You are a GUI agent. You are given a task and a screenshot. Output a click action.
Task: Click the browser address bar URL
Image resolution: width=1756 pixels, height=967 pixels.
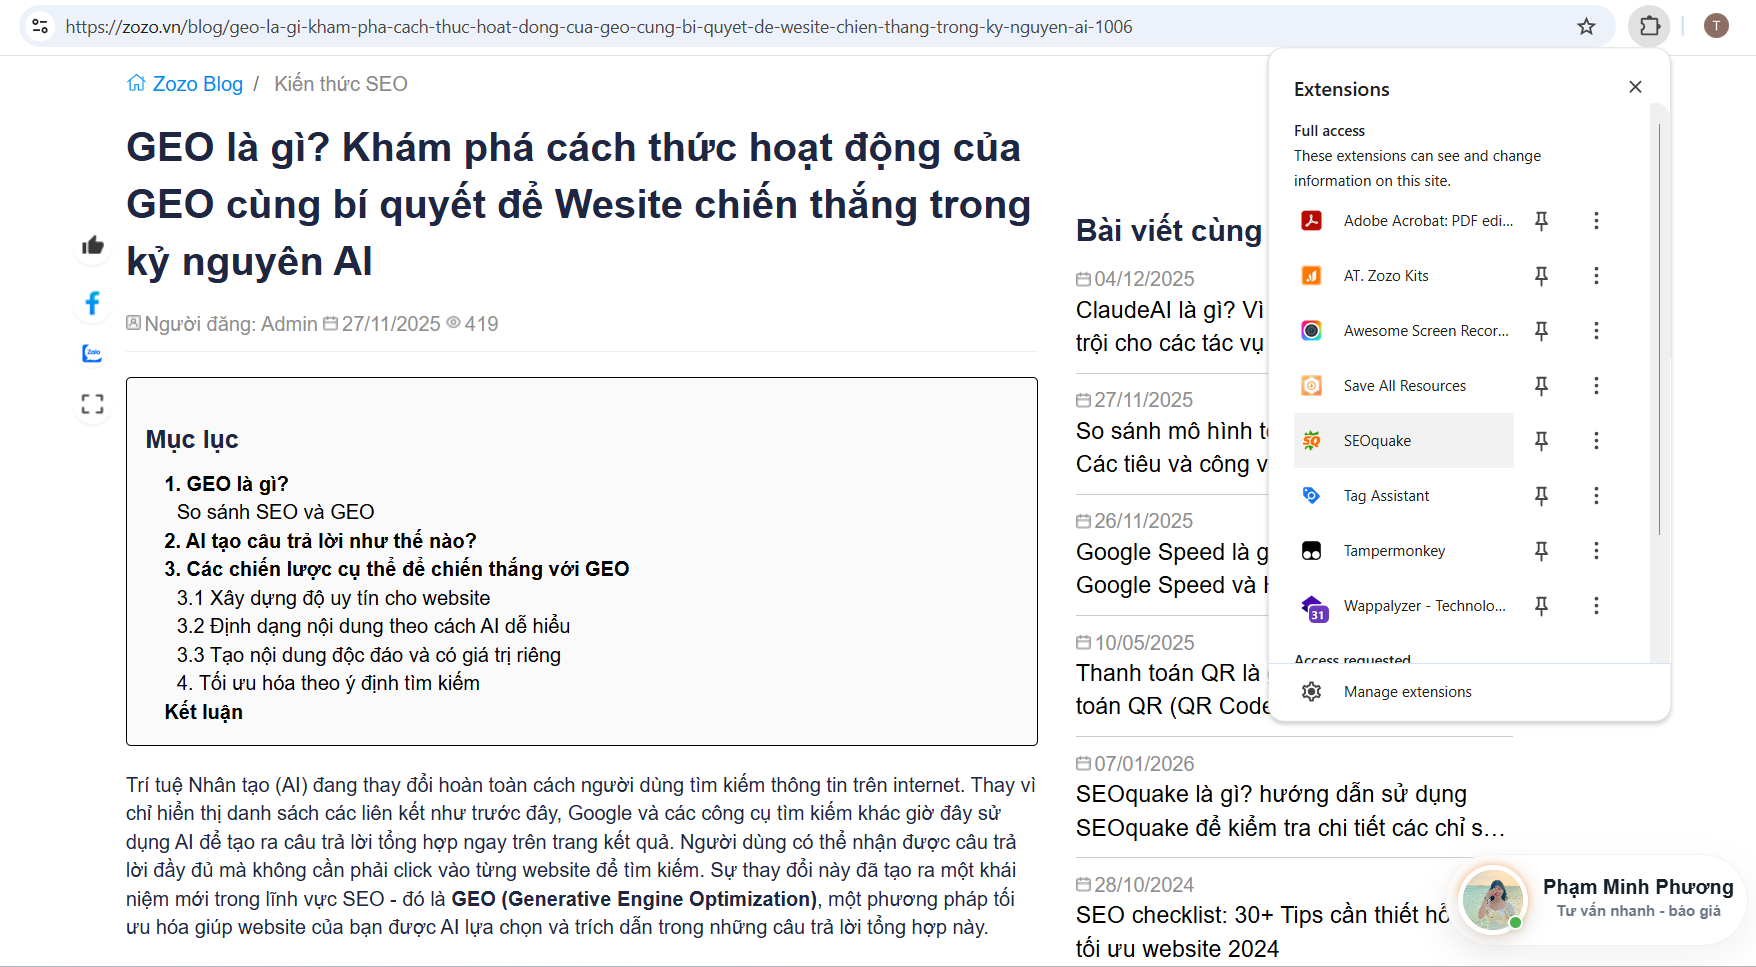point(598,27)
